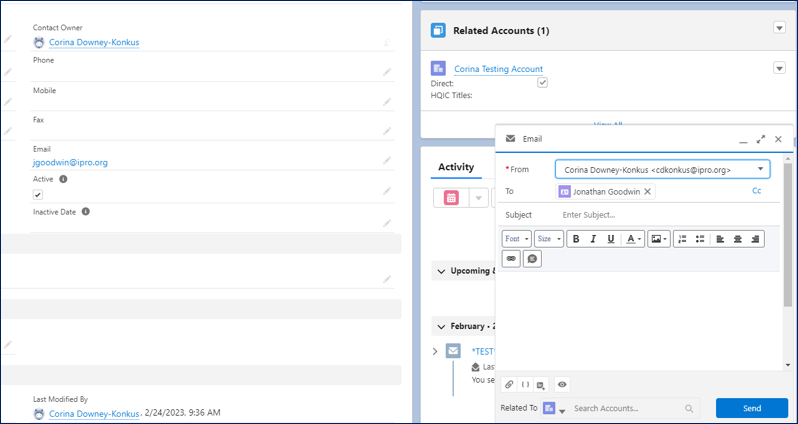Click the Search Accounts field

(629, 408)
